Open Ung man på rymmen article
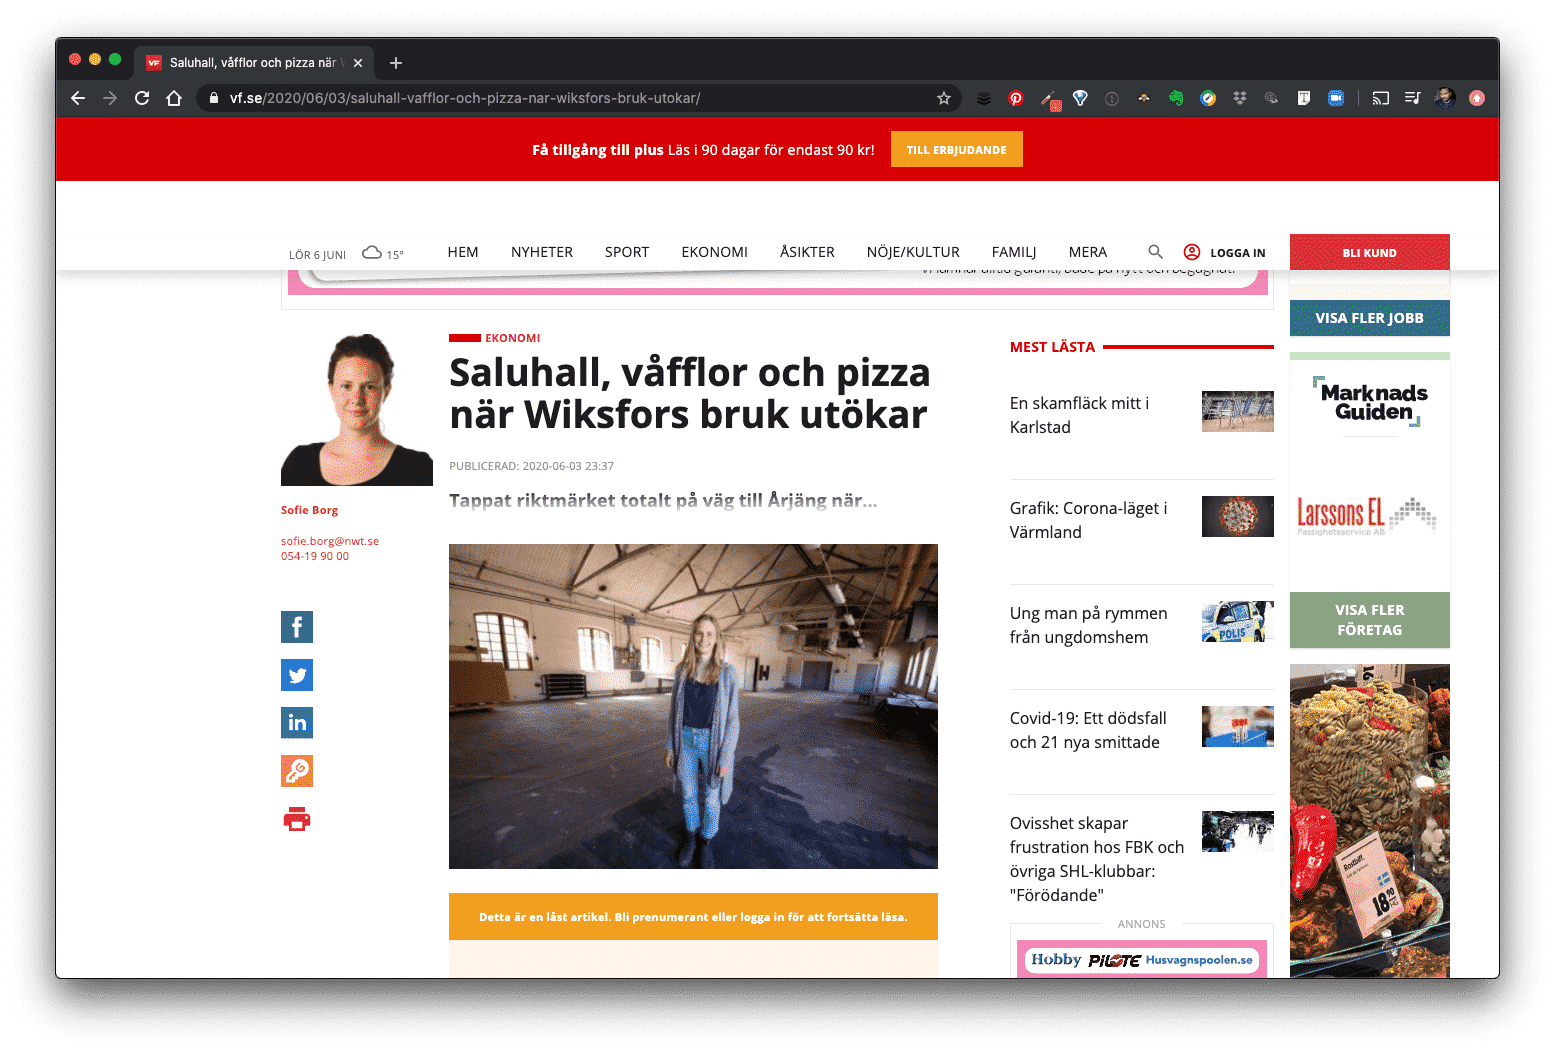 (x=1089, y=625)
